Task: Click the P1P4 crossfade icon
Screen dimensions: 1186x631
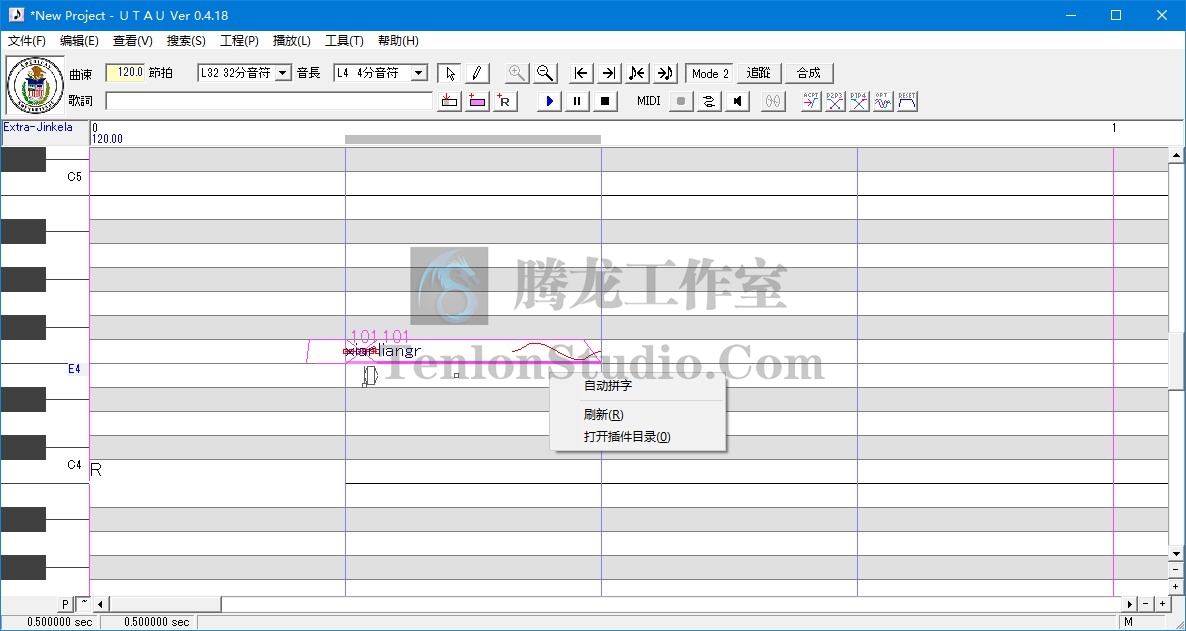Action: tap(858, 101)
